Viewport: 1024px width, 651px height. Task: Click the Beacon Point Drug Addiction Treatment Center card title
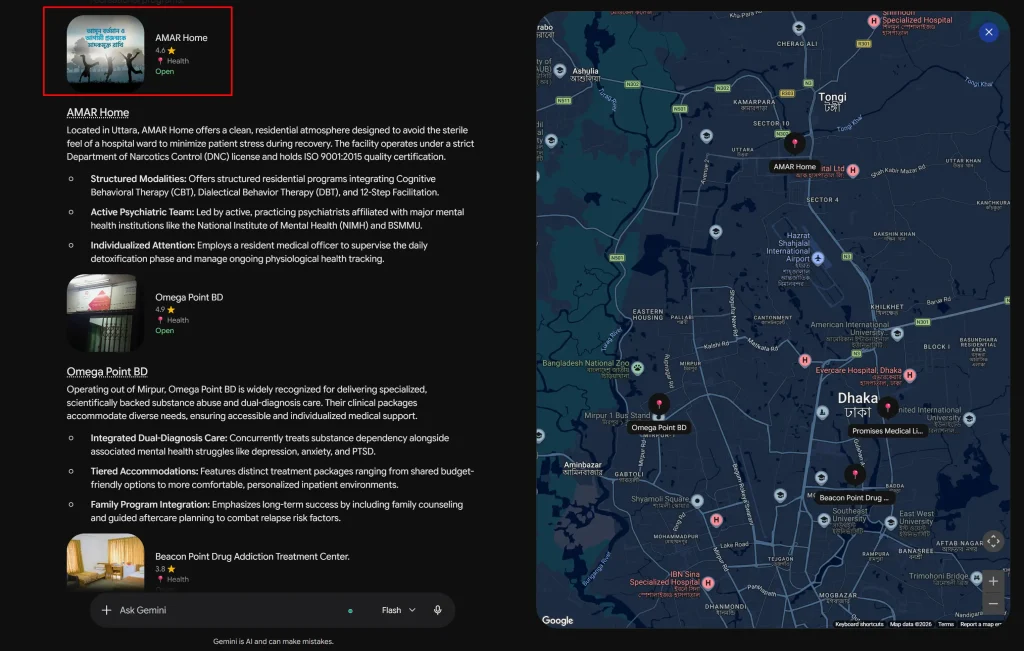tap(252, 556)
